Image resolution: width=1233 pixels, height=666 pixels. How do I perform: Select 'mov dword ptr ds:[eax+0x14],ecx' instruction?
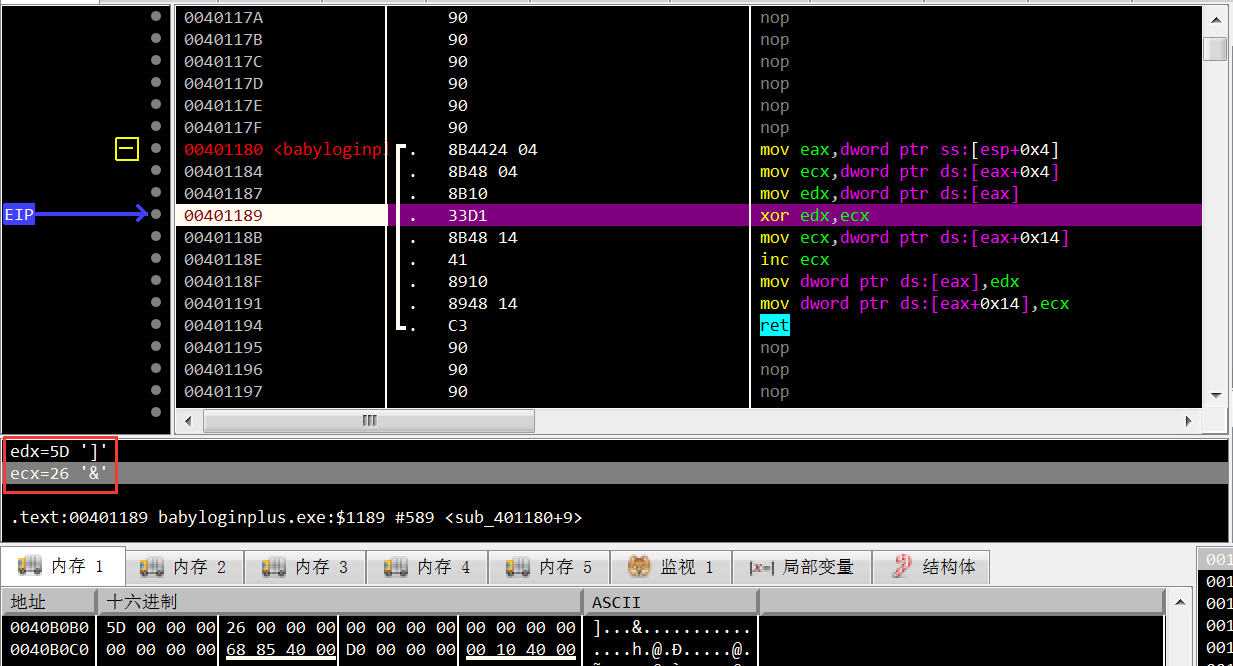click(x=914, y=303)
